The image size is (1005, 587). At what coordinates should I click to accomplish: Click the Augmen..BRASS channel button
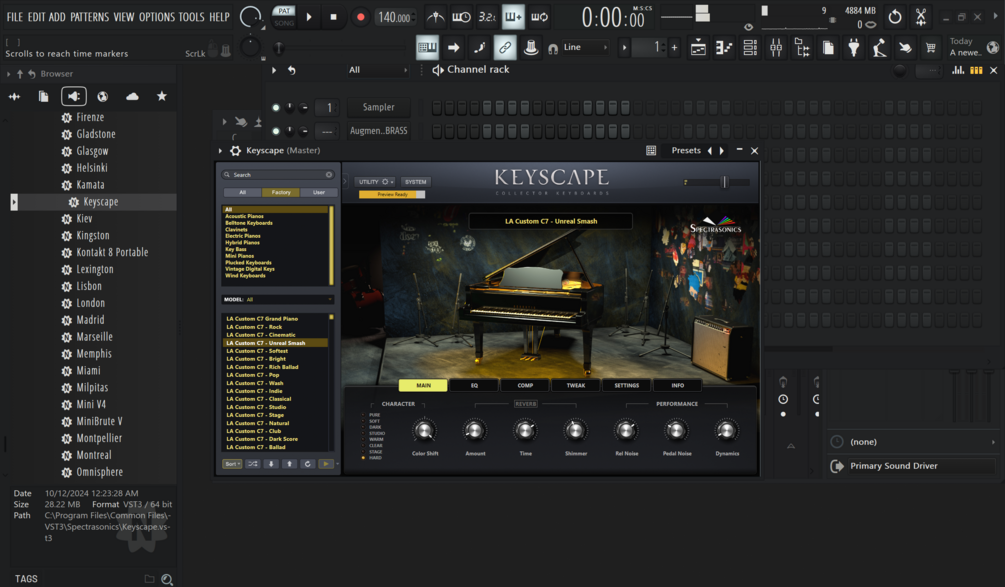pyautogui.click(x=379, y=131)
